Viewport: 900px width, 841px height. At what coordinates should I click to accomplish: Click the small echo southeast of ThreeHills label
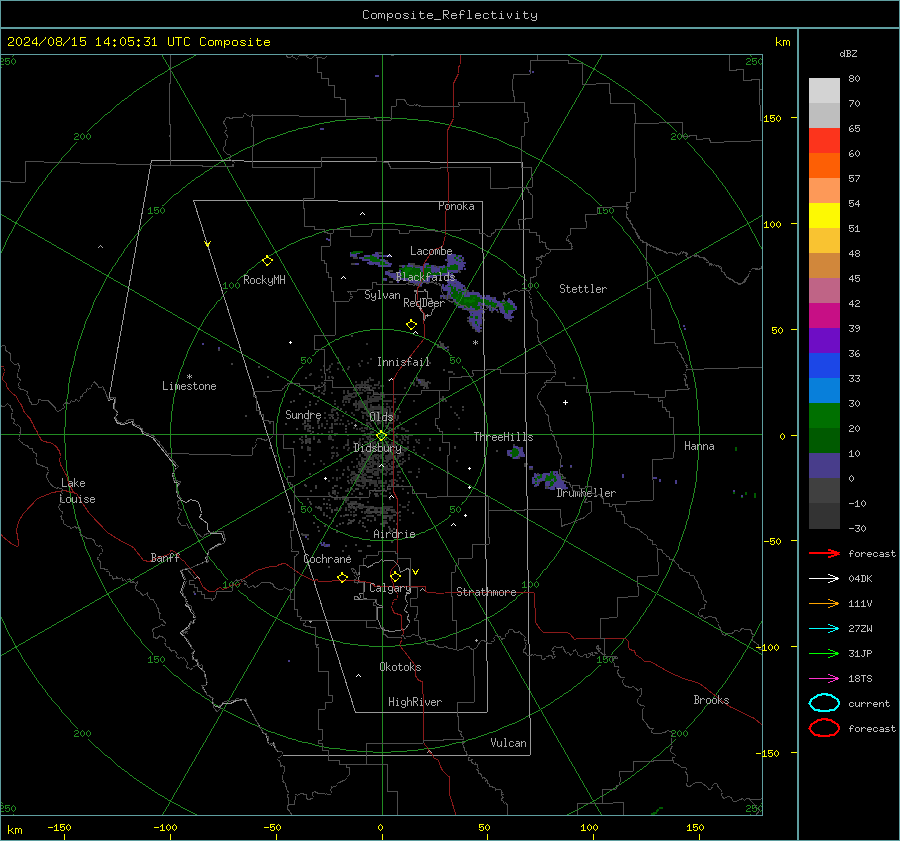(x=515, y=452)
